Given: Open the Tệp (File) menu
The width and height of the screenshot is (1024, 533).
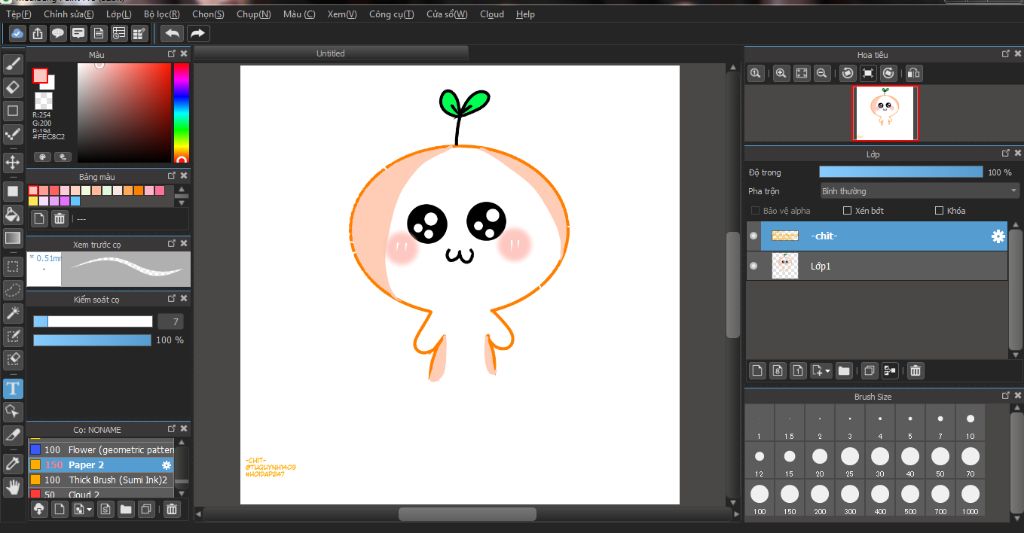Looking at the screenshot, I should point(19,14).
